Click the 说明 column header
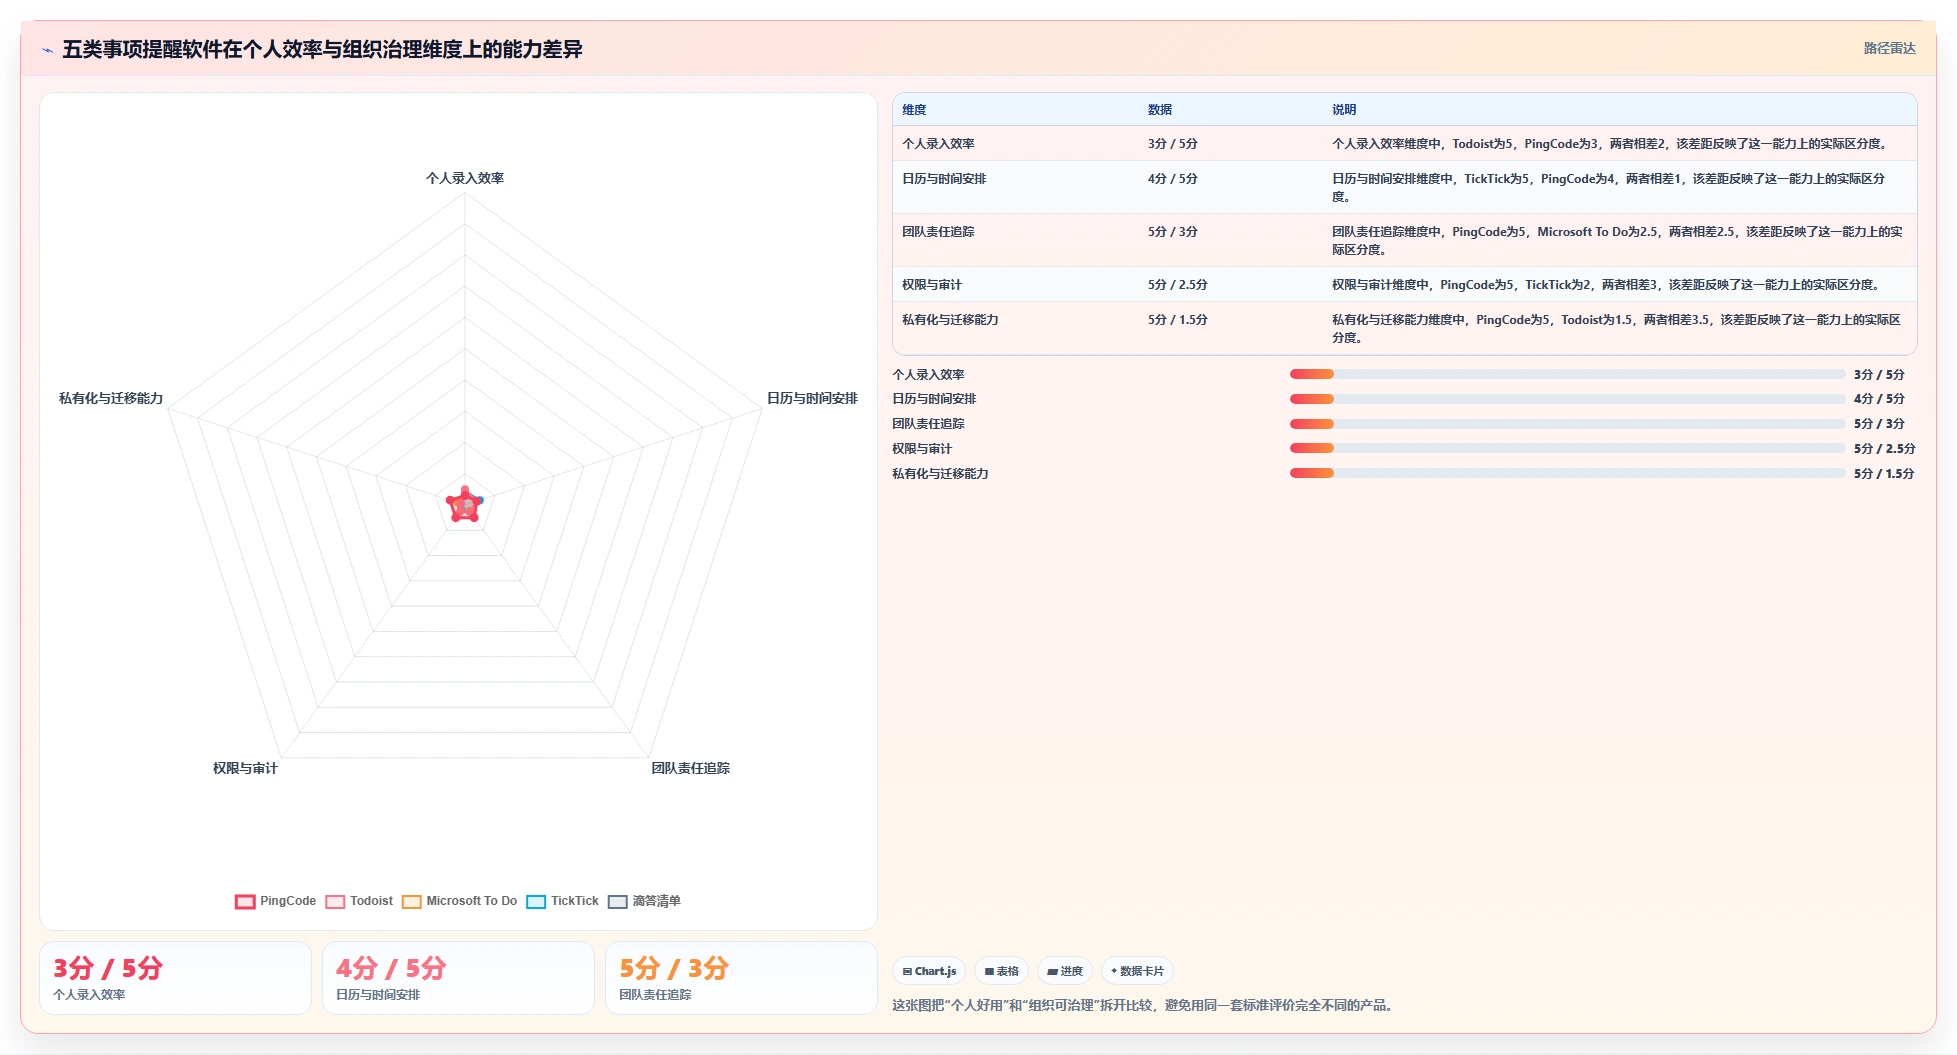 pyautogui.click(x=1344, y=110)
